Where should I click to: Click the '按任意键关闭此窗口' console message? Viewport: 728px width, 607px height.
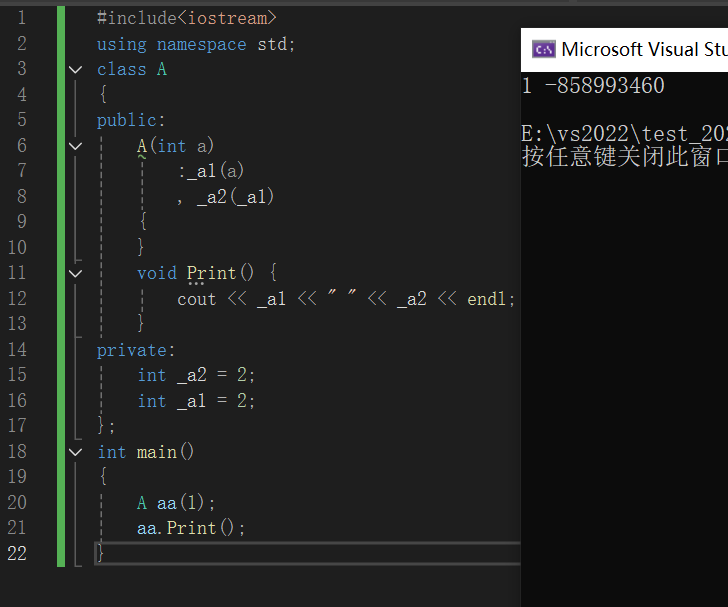pos(624,156)
